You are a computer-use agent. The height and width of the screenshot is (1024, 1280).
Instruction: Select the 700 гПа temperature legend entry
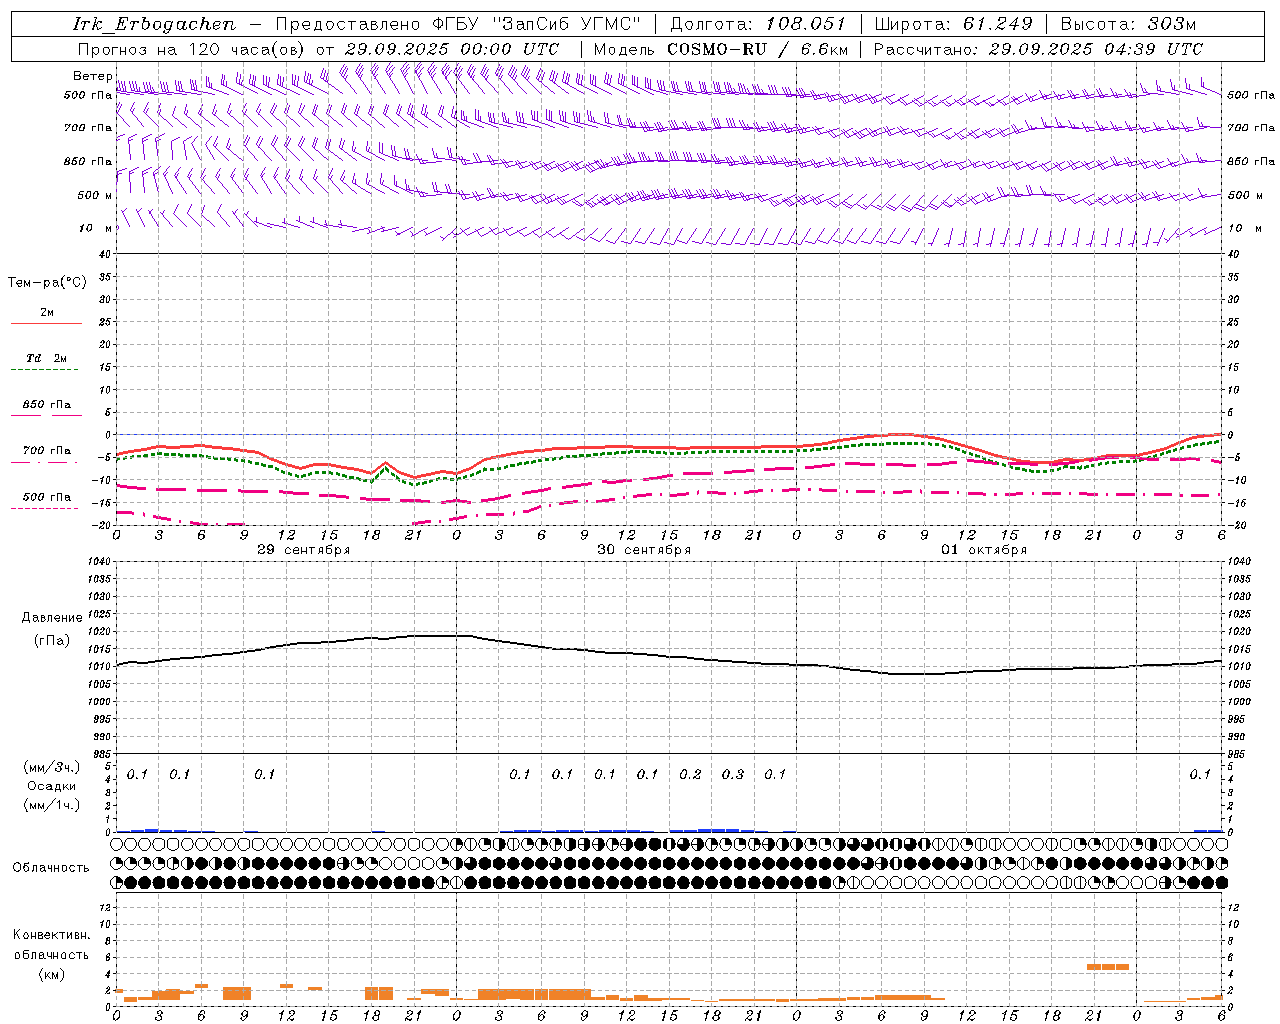[x=47, y=451]
